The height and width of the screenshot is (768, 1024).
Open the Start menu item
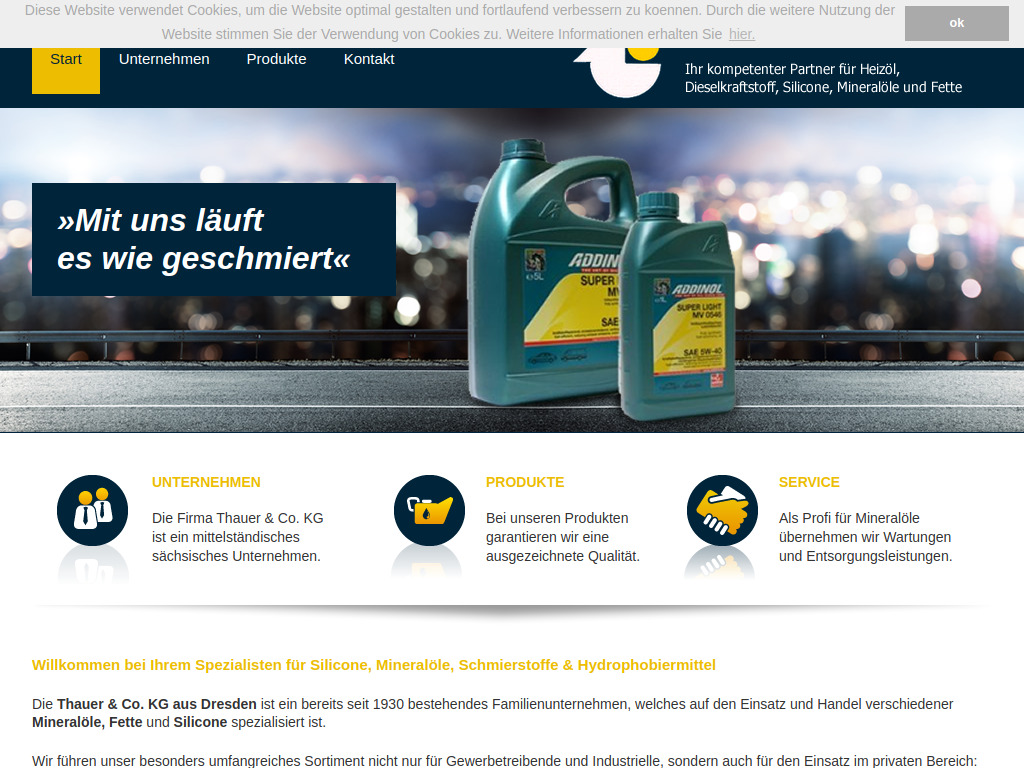pos(65,58)
